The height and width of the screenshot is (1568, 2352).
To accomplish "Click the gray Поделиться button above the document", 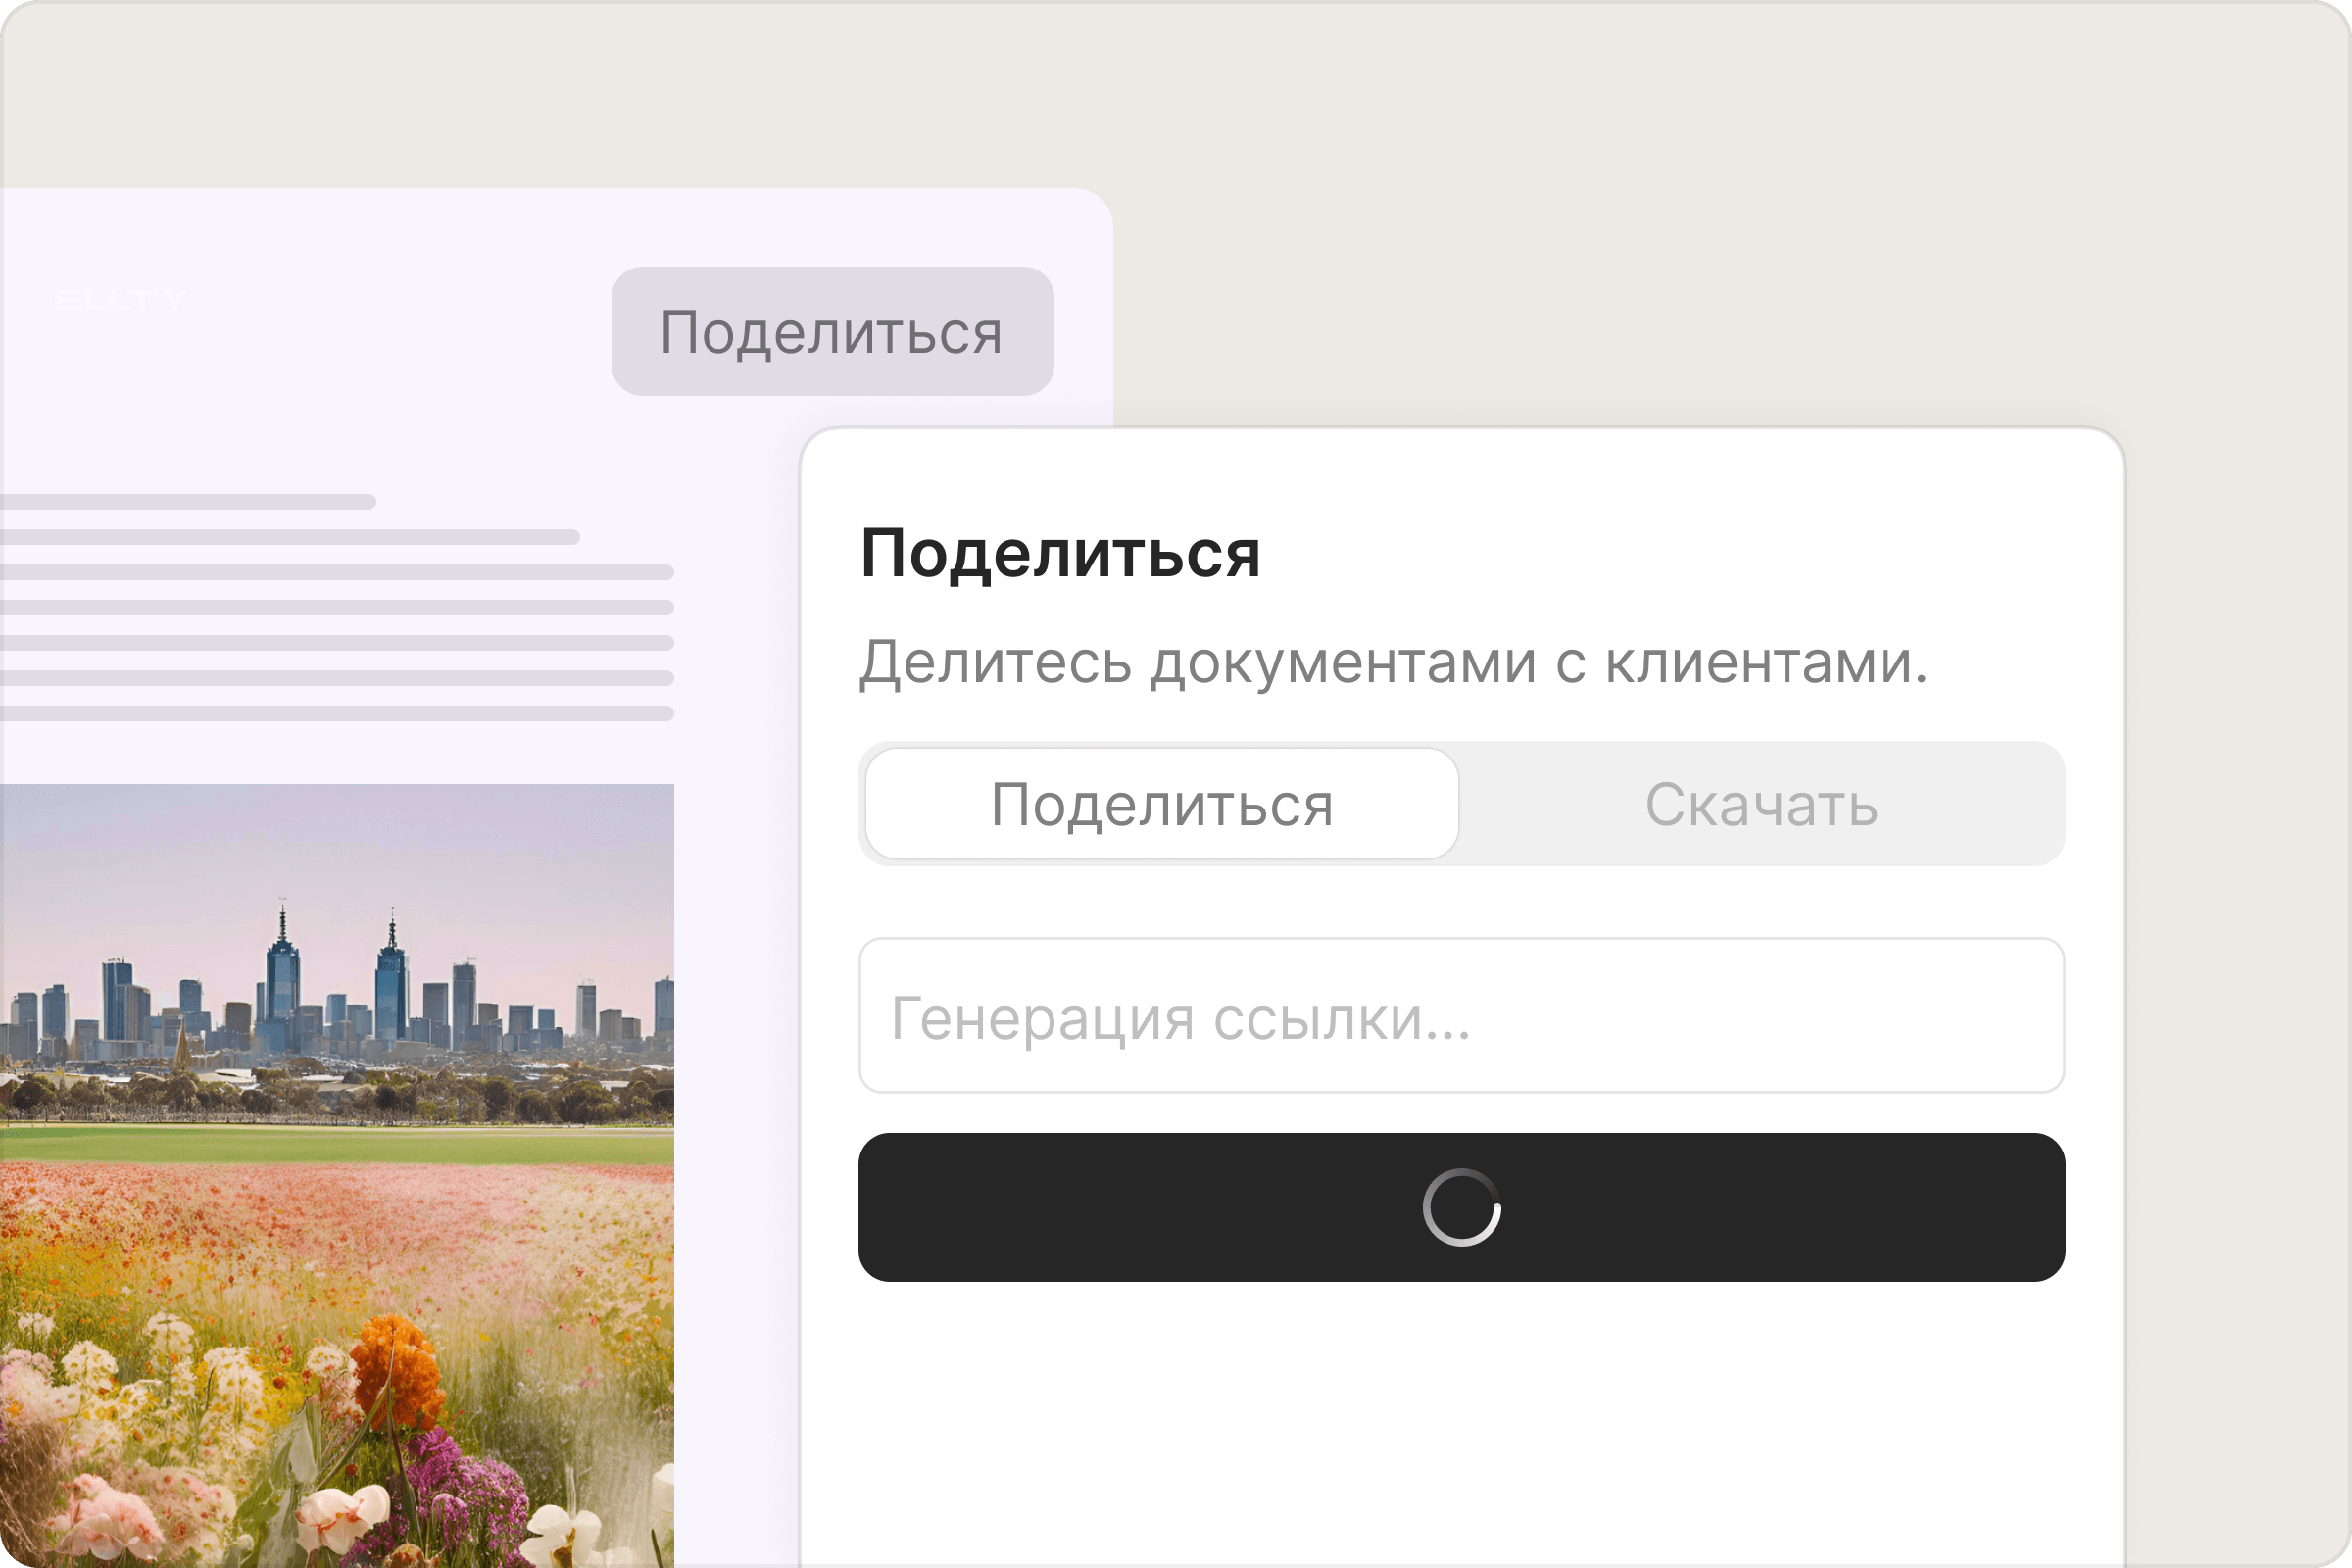I will coord(832,331).
